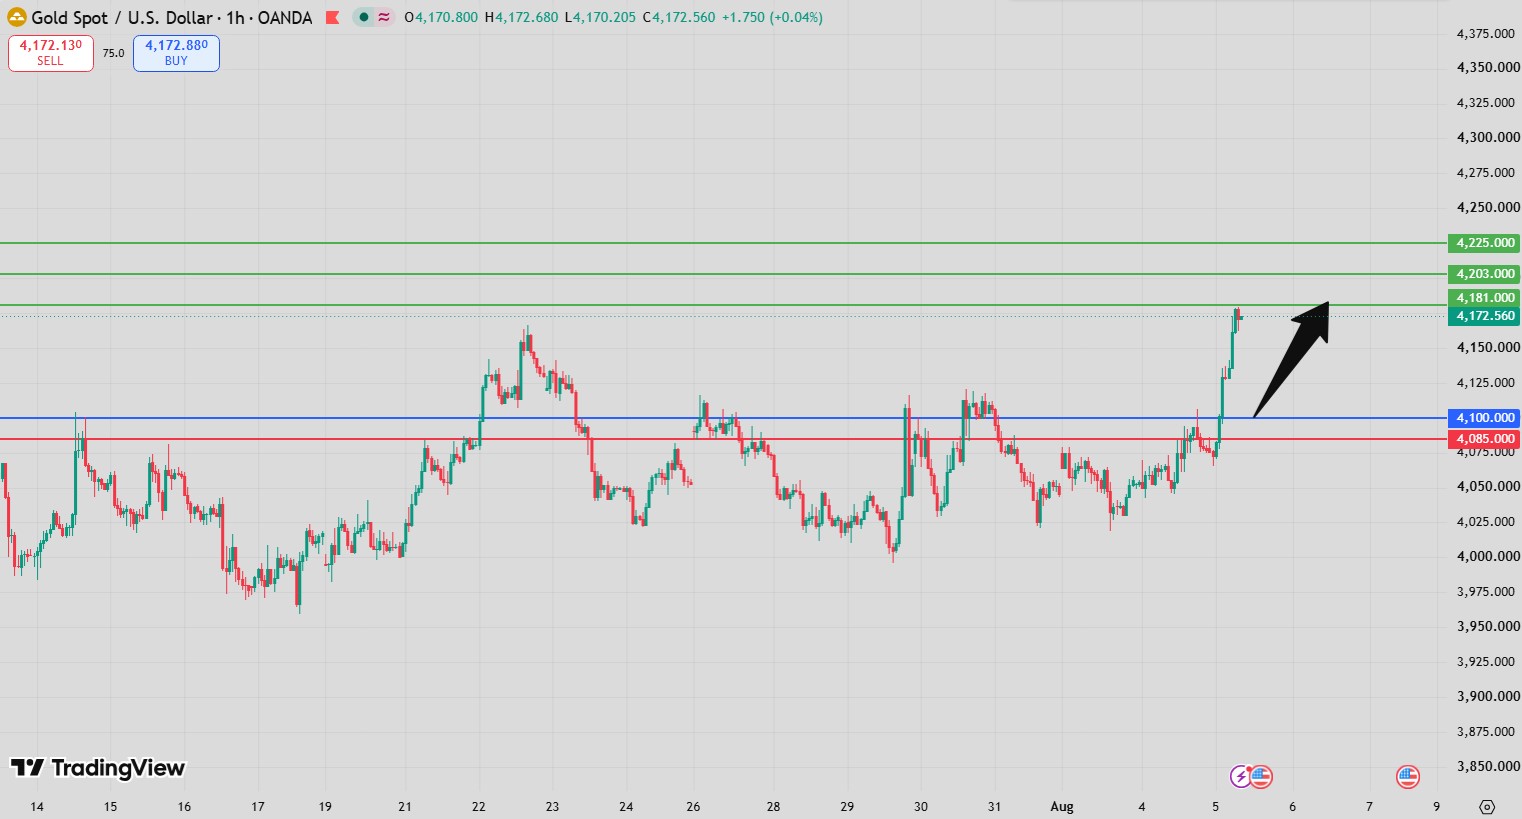Click date 26 on the time axis
1522x819 pixels.
click(x=694, y=807)
